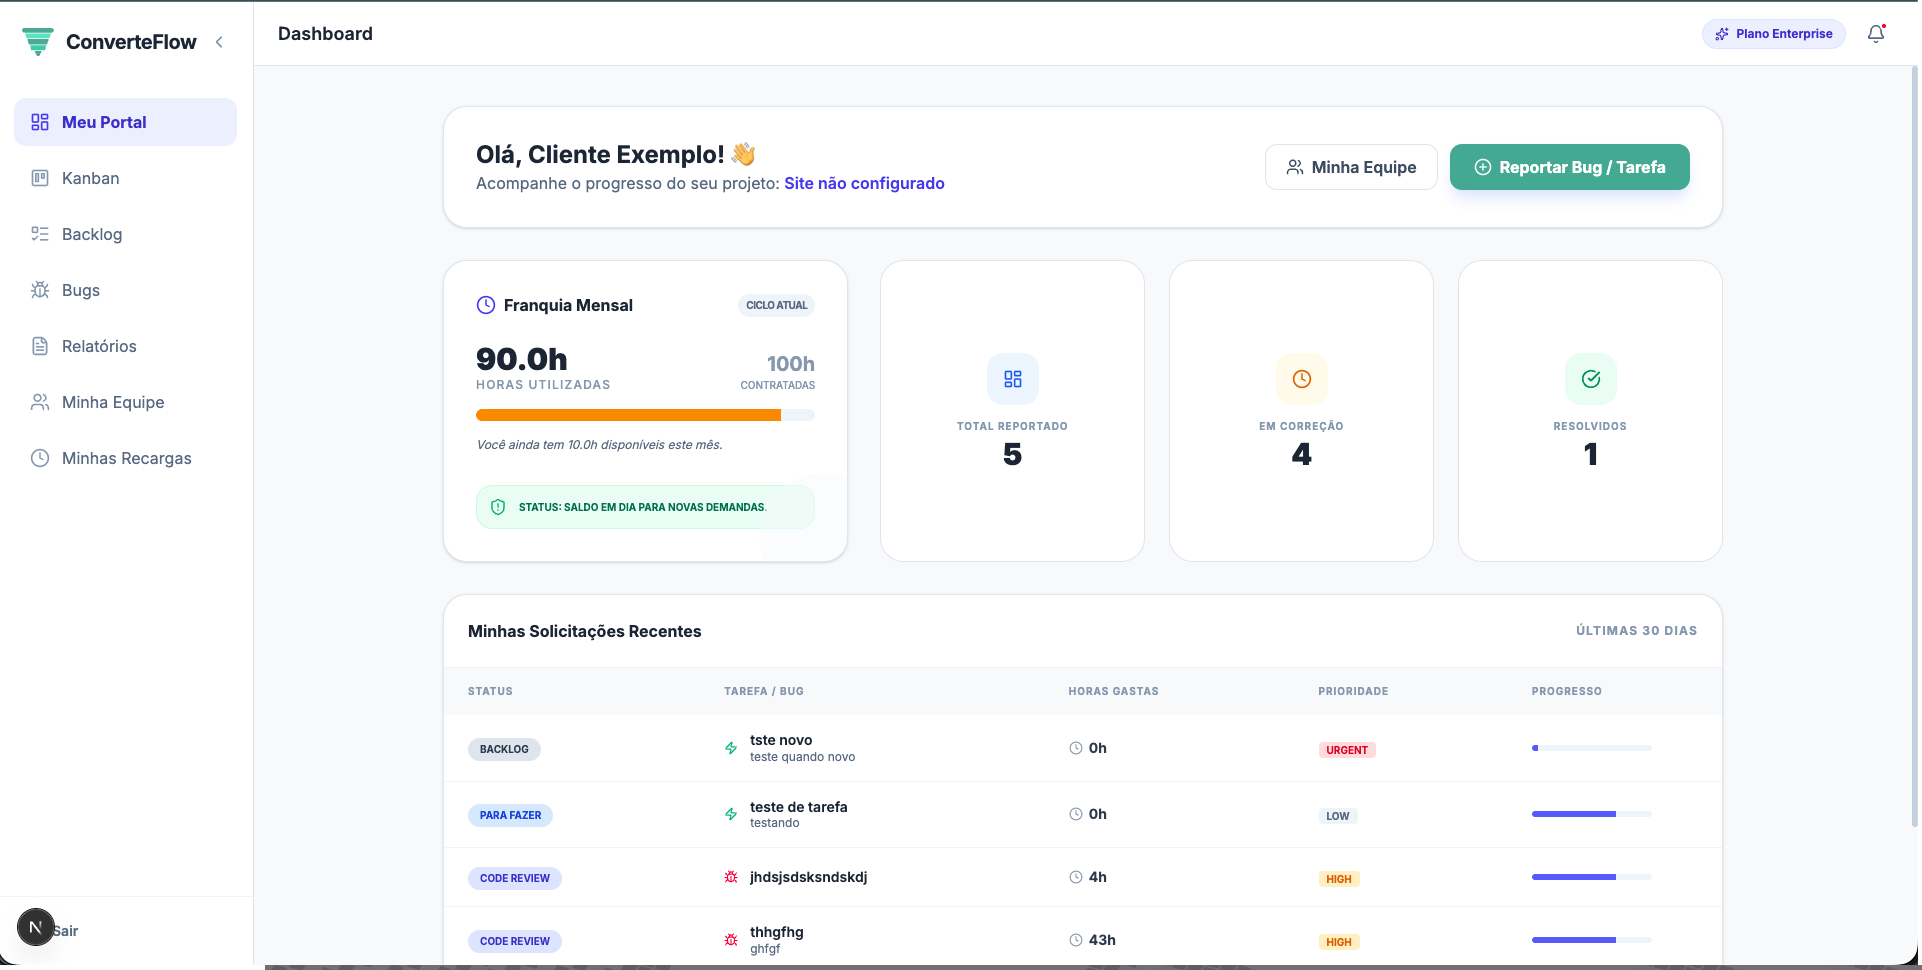1922x970 pixels.
Task: Click the ConverteFlow funnel logo
Action: point(38,41)
